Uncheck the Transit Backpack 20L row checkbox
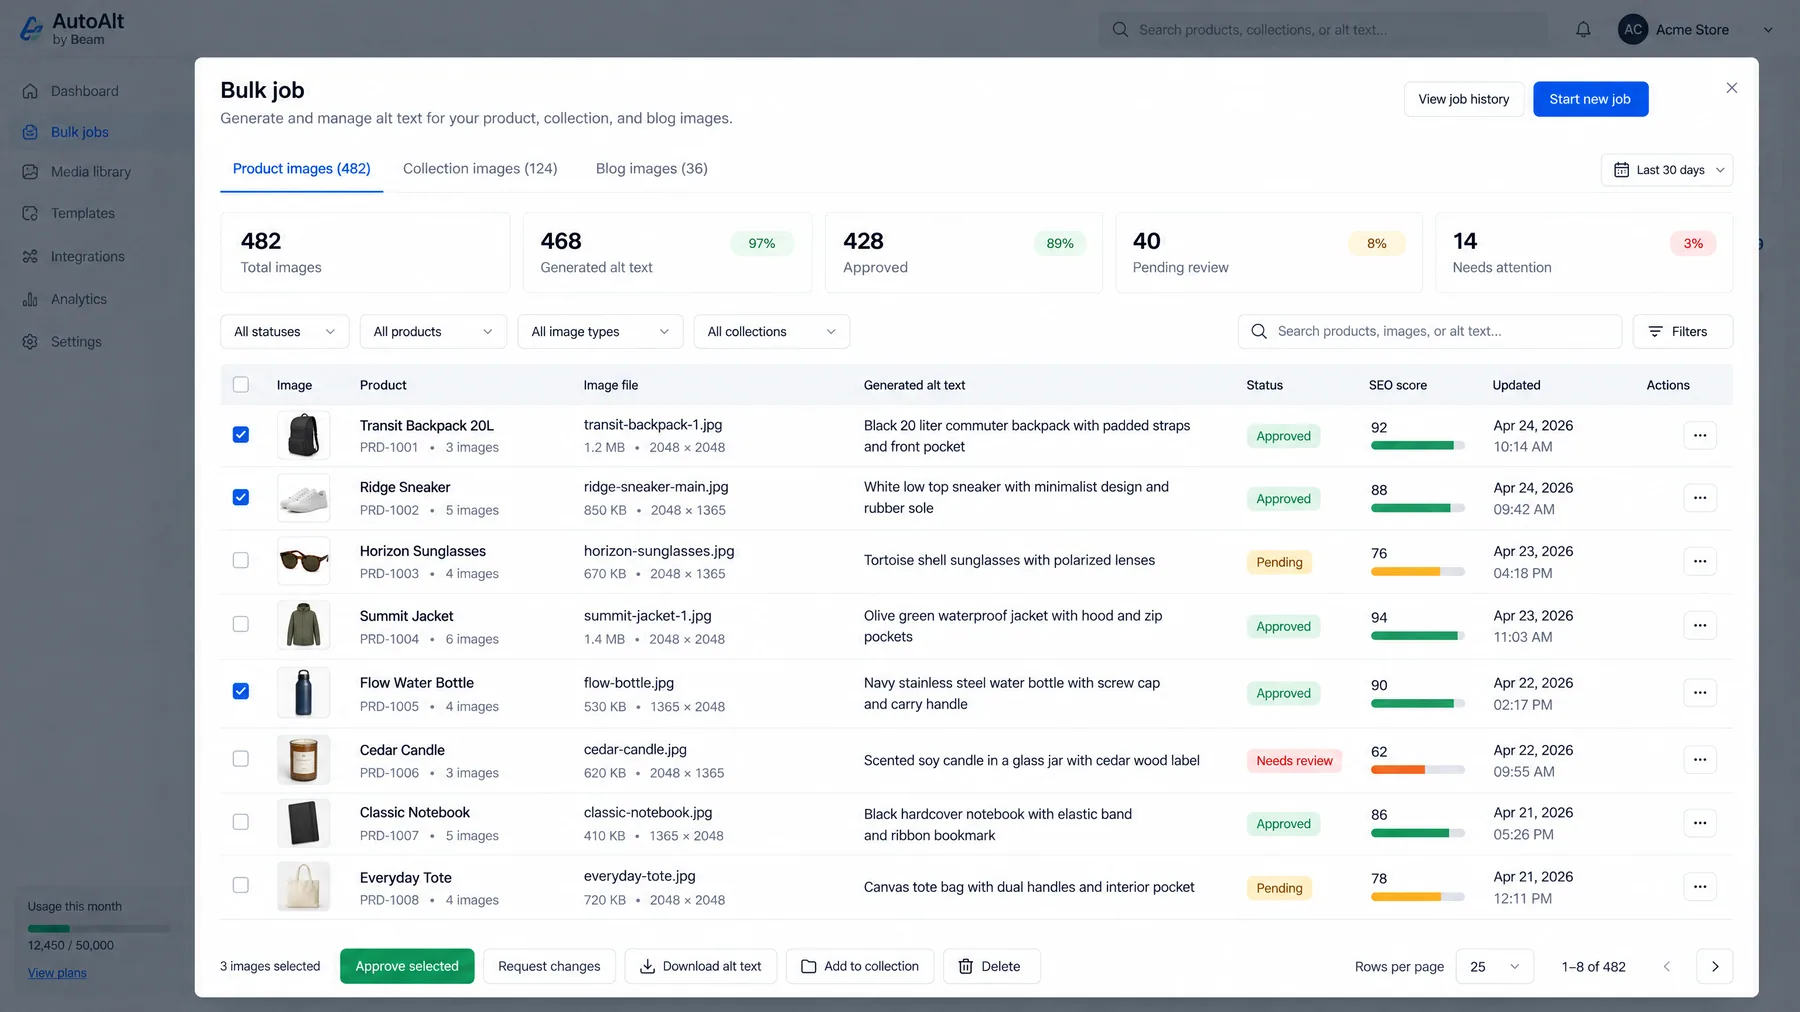Image resolution: width=1800 pixels, height=1012 pixels. (241, 435)
